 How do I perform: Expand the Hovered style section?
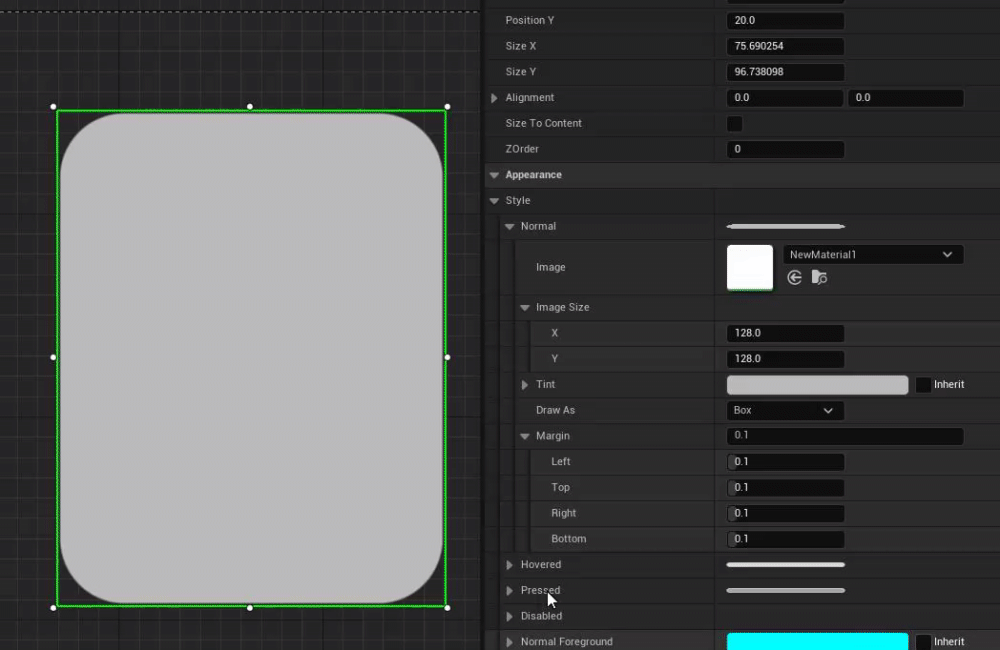tap(510, 565)
